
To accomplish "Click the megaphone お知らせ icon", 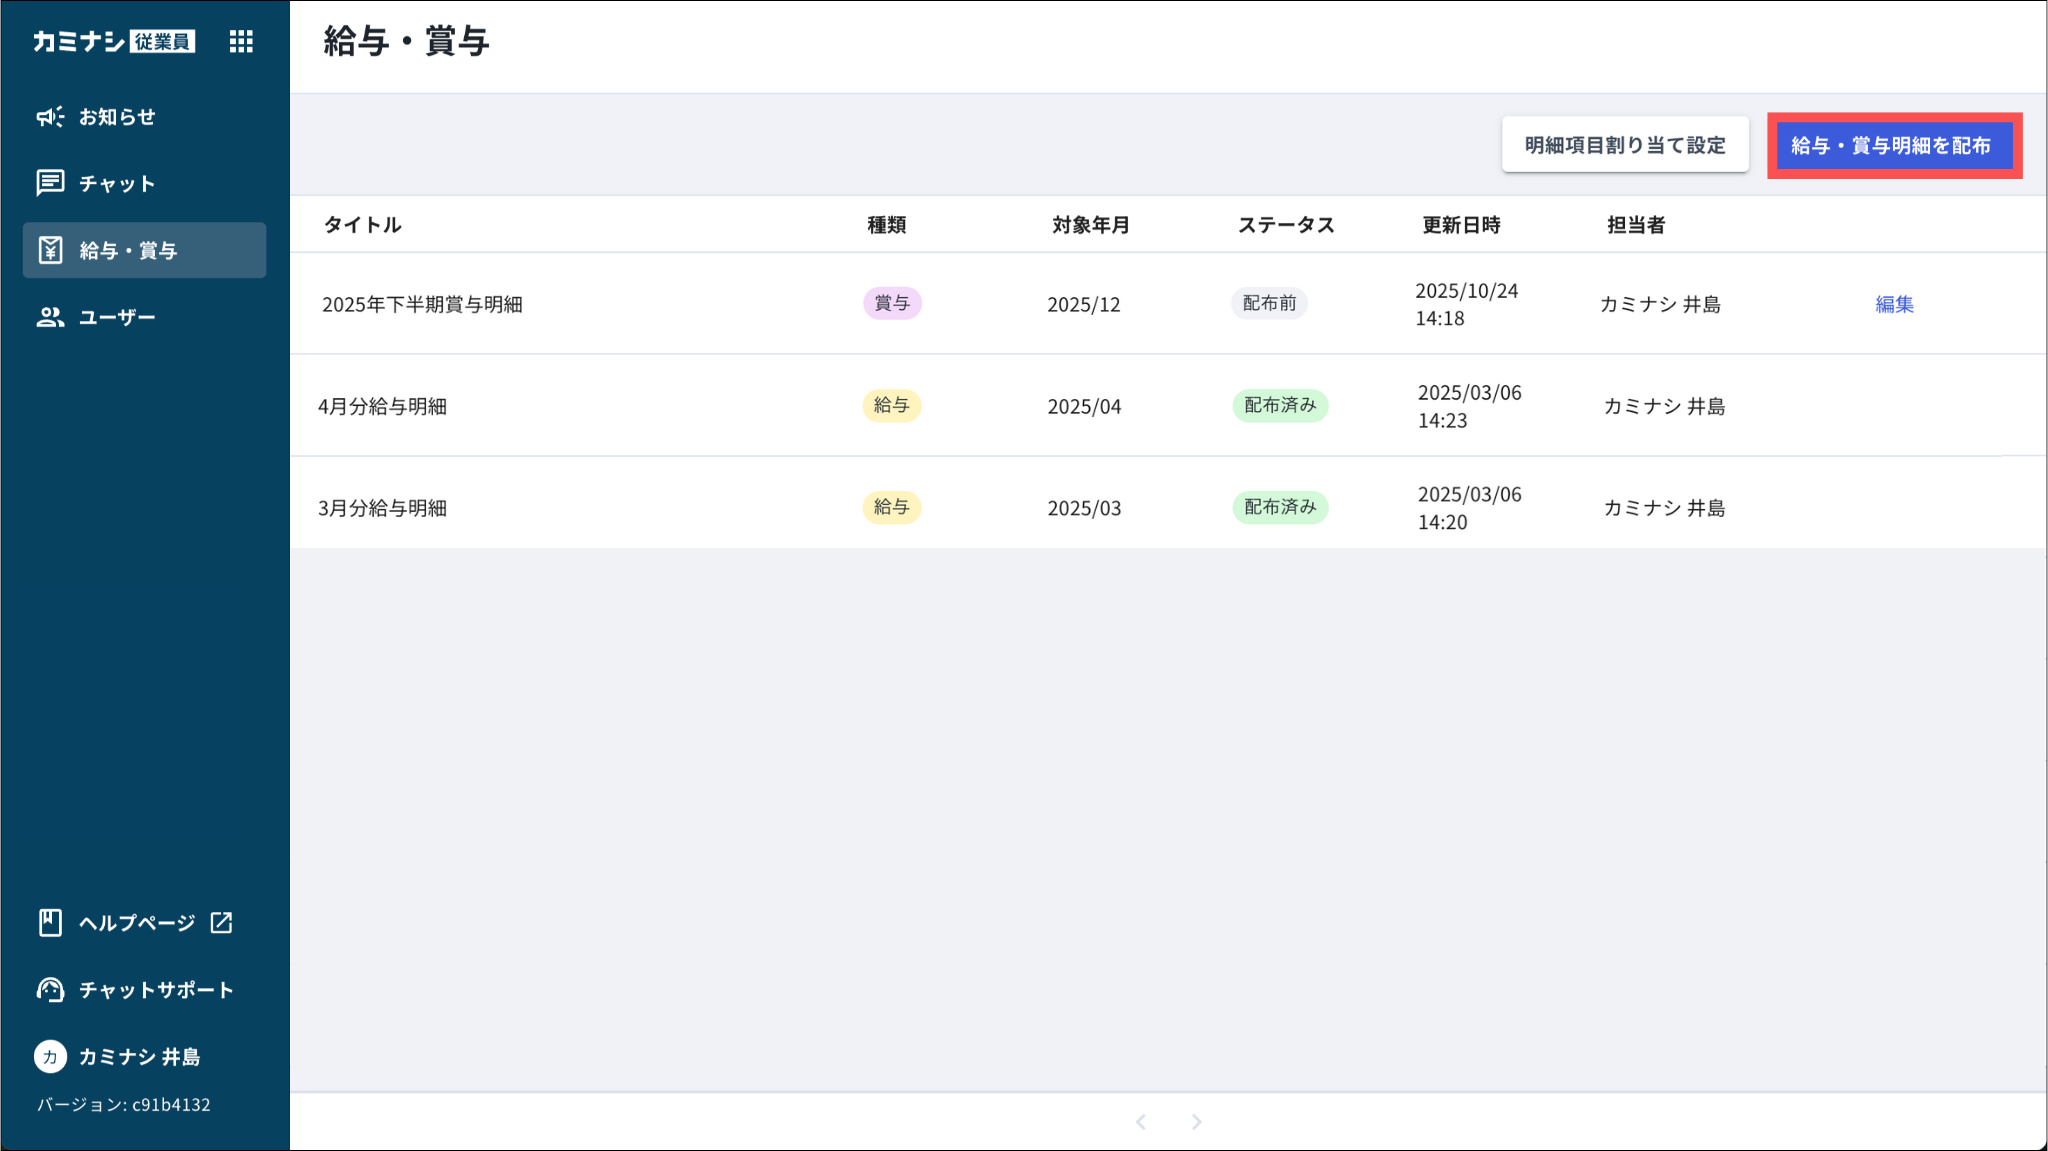I will [50, 117].
